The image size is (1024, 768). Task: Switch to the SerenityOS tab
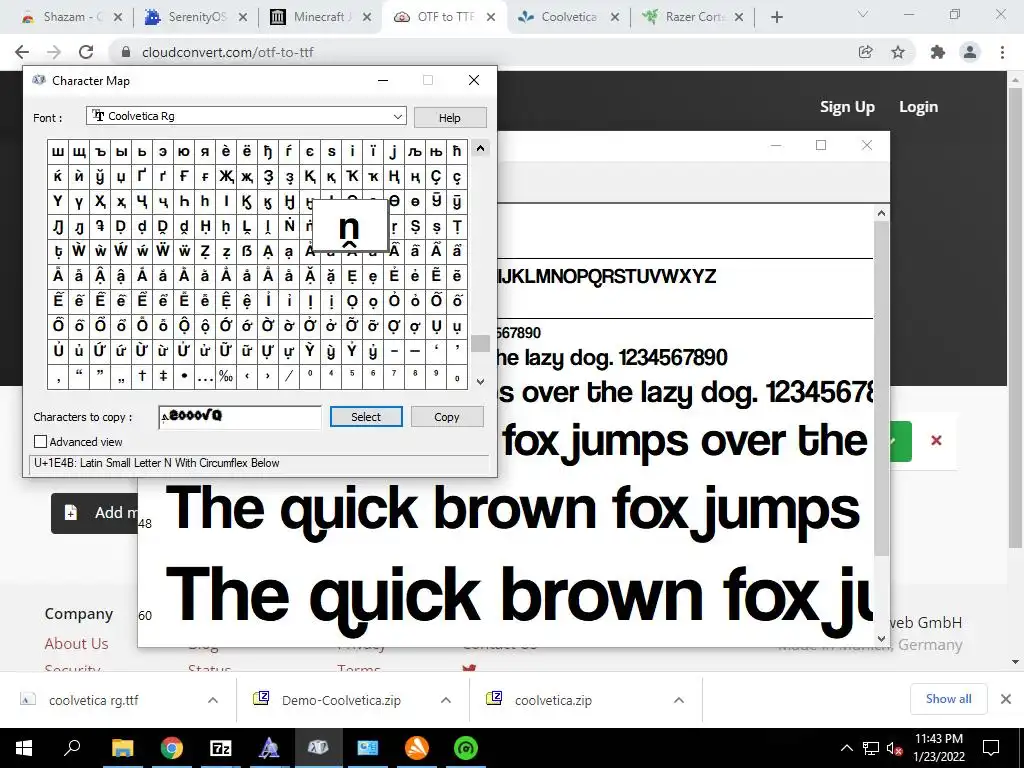(x=197, y=17)
